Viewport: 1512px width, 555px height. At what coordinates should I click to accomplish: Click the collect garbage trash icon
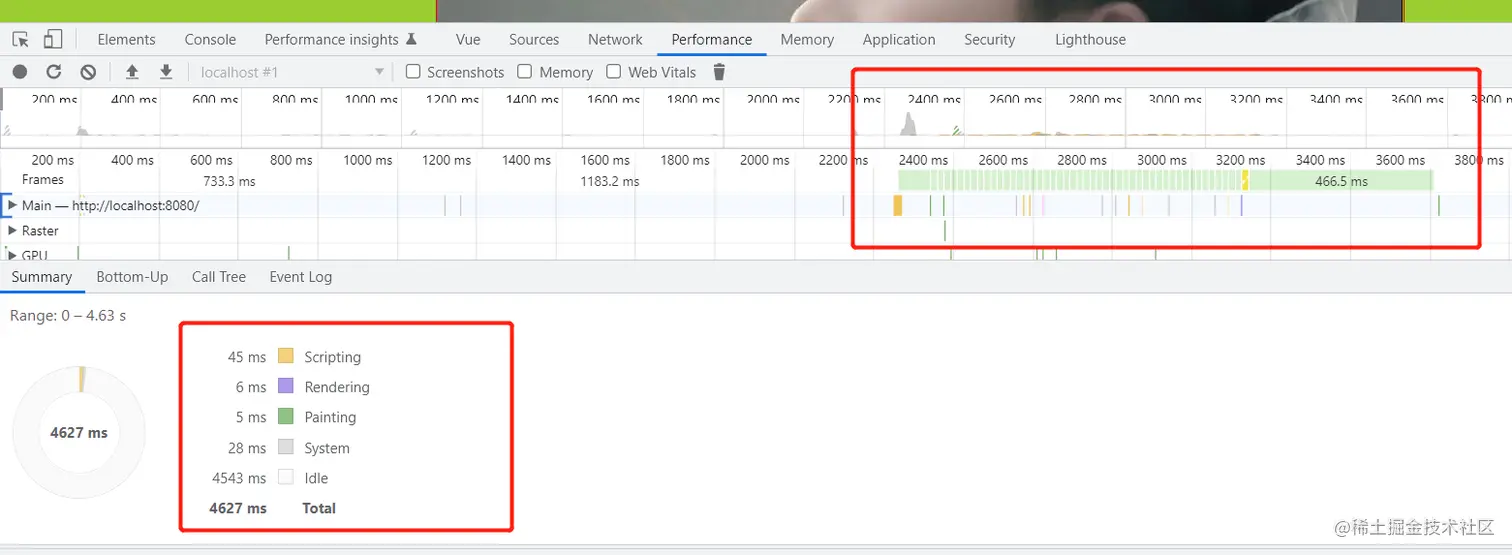(718, 72)
